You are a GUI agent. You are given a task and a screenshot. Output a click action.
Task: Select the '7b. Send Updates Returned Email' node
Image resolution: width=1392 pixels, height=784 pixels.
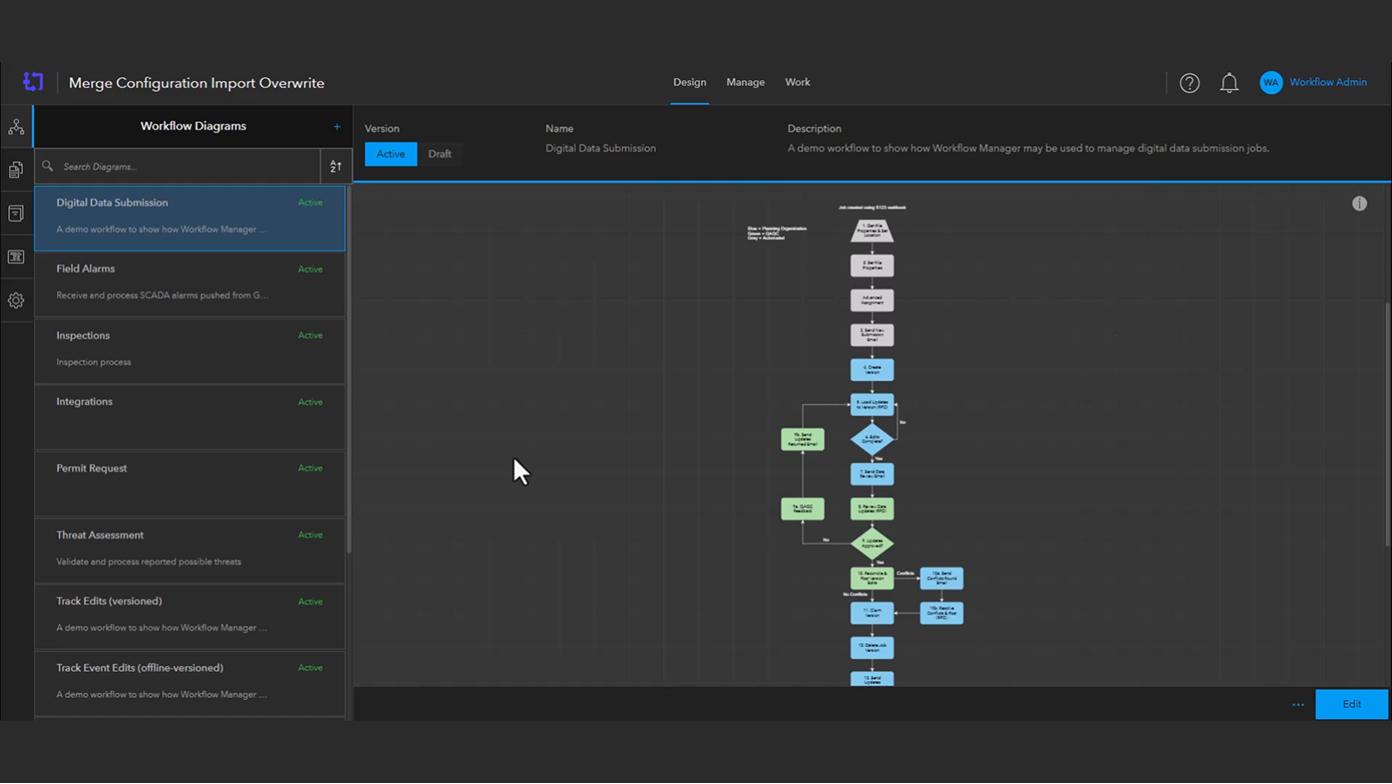(x=803, y=439)
